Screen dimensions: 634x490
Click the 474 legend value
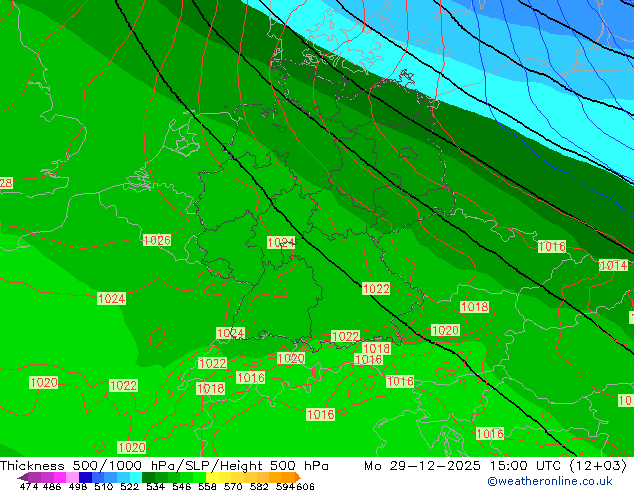point(29,486)
